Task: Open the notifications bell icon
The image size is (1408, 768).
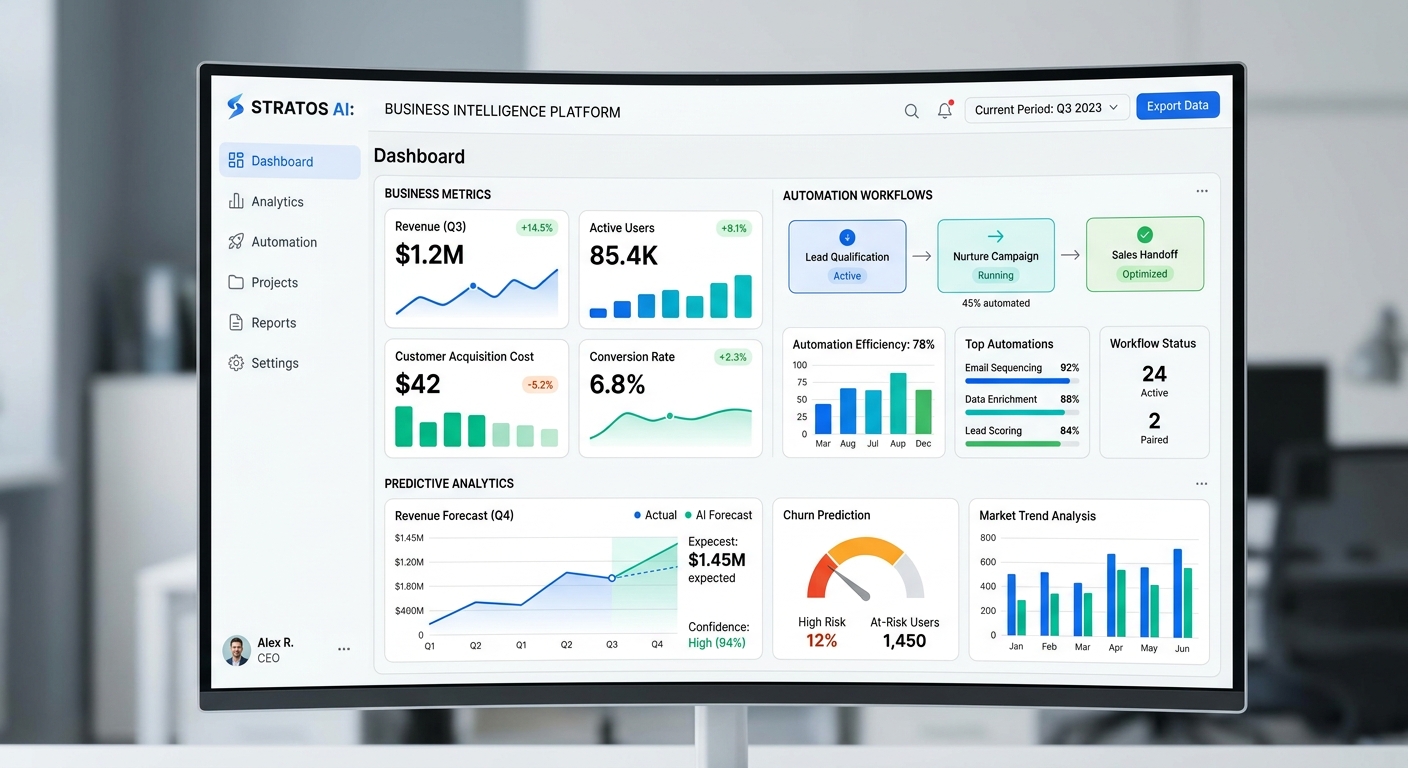Action: coord(945,110)
